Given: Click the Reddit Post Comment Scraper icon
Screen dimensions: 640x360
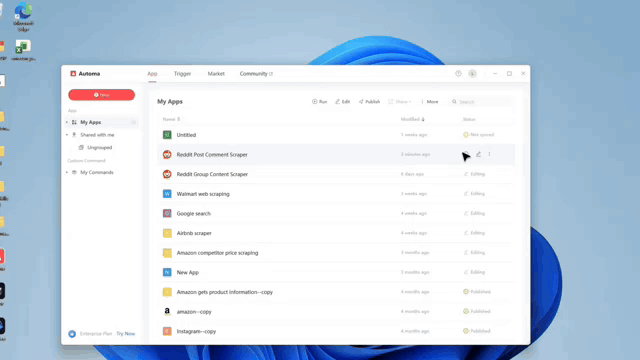Looking at the screenshot, I should [x=167, y=154].
